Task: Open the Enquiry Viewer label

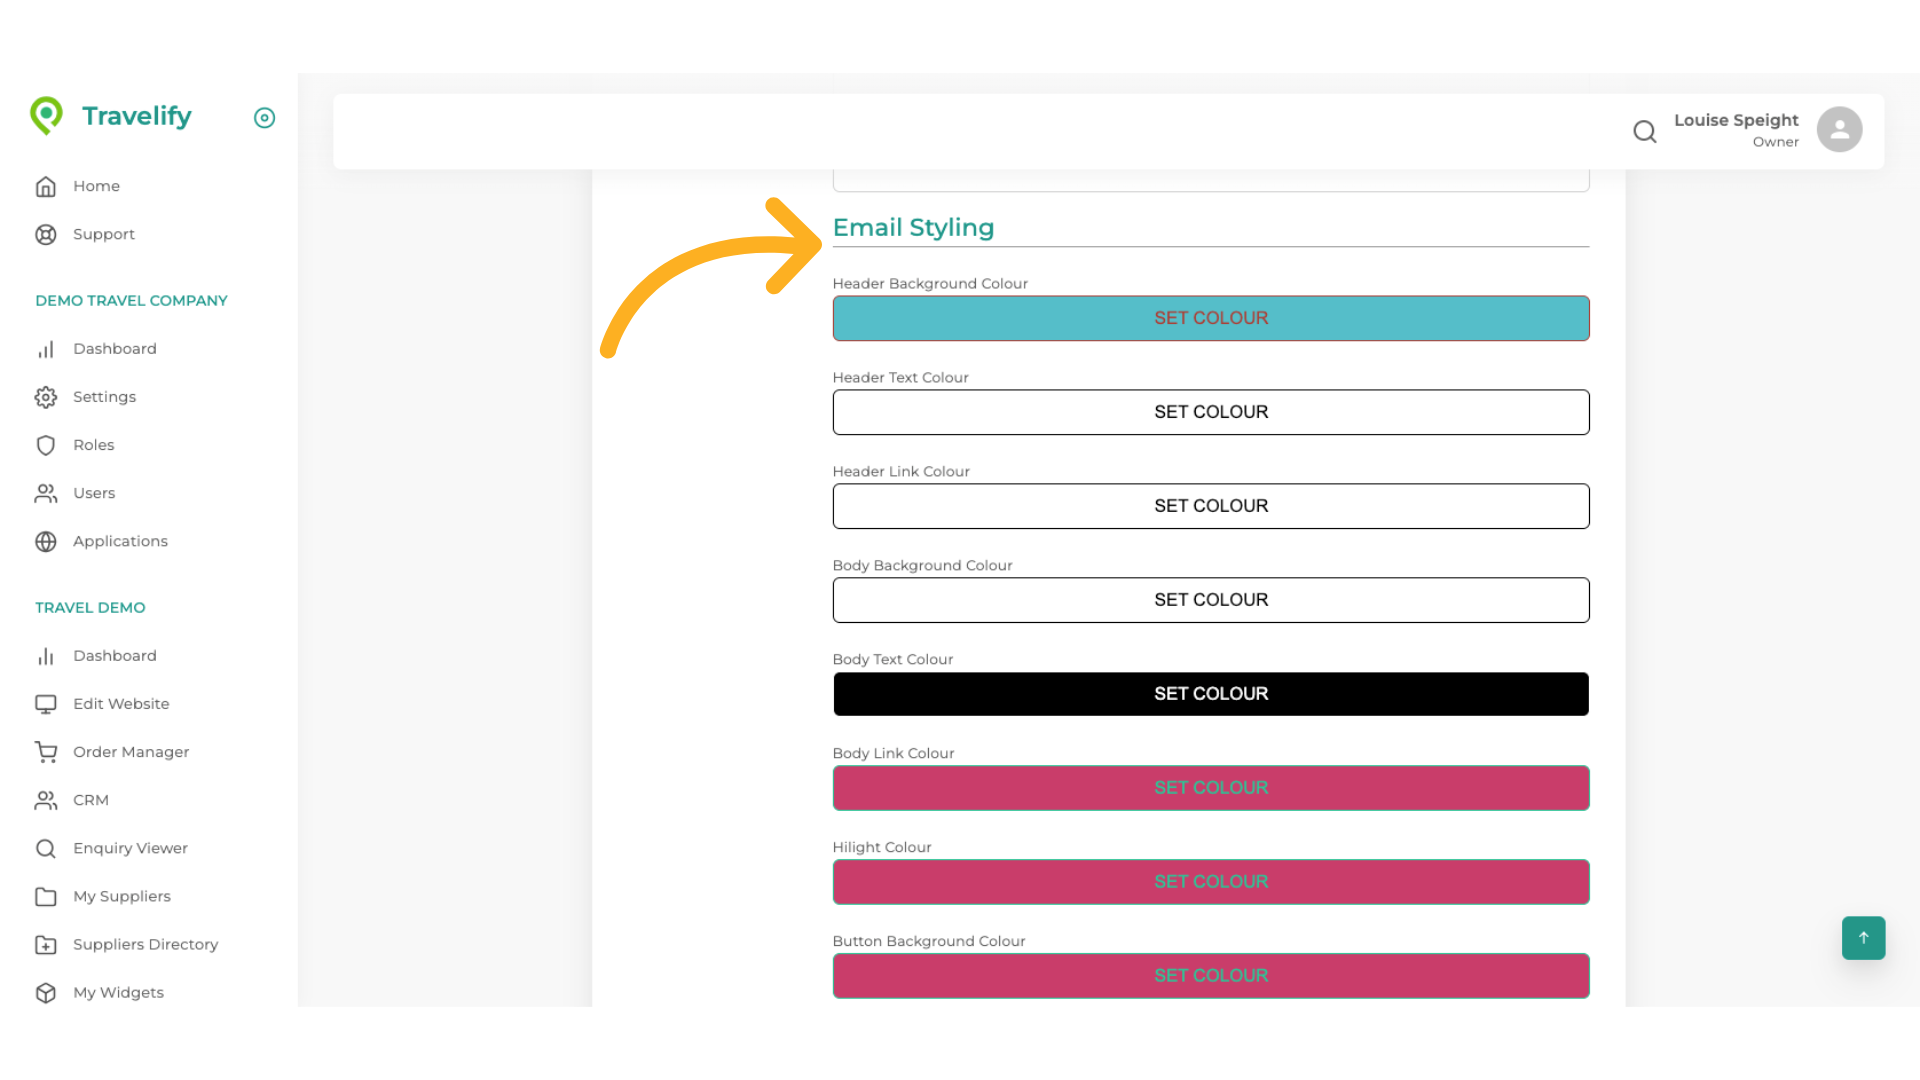Action: (x=130, y=848)
